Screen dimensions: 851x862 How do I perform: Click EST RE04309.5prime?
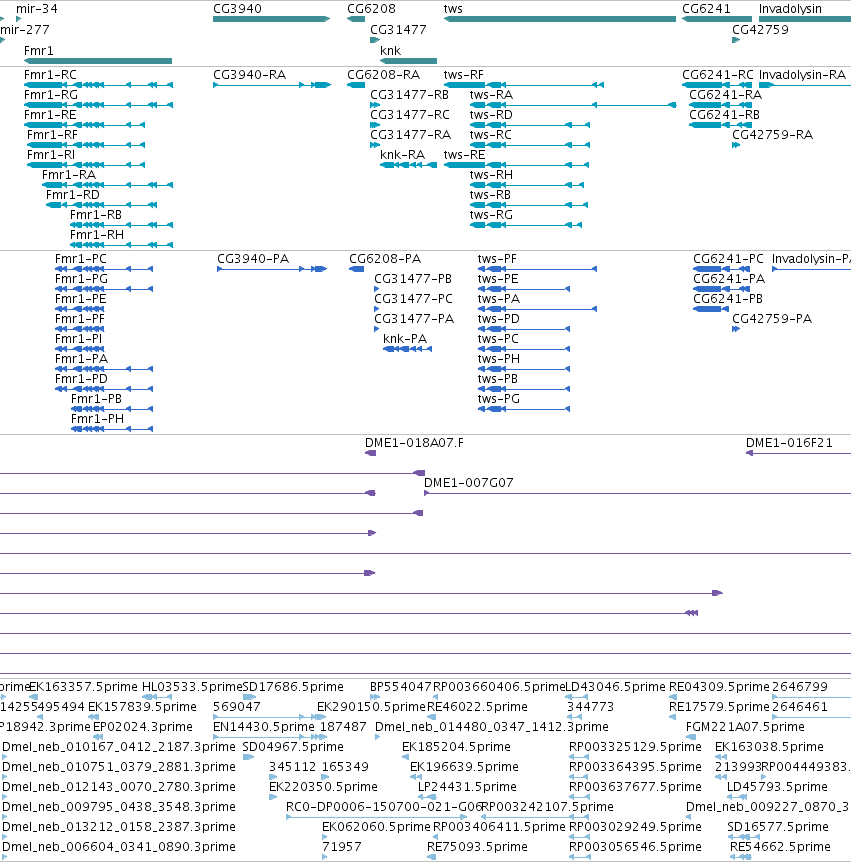(x=719, y=687)
